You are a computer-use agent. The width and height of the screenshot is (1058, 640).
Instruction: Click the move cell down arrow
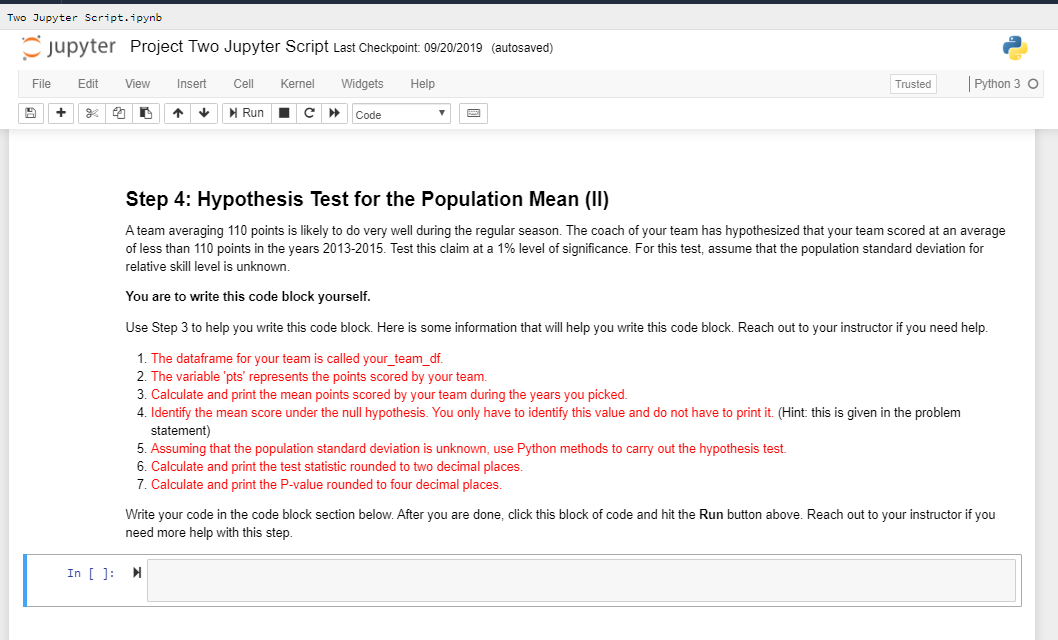point(204,112)
